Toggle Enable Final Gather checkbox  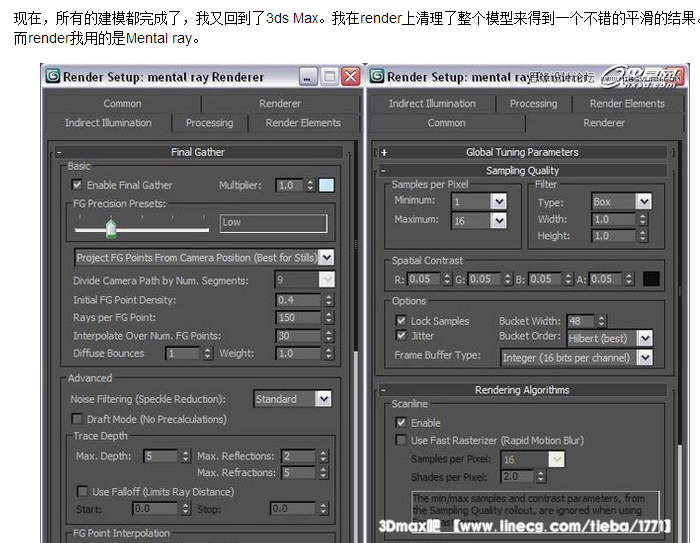(x=77, y=184)
